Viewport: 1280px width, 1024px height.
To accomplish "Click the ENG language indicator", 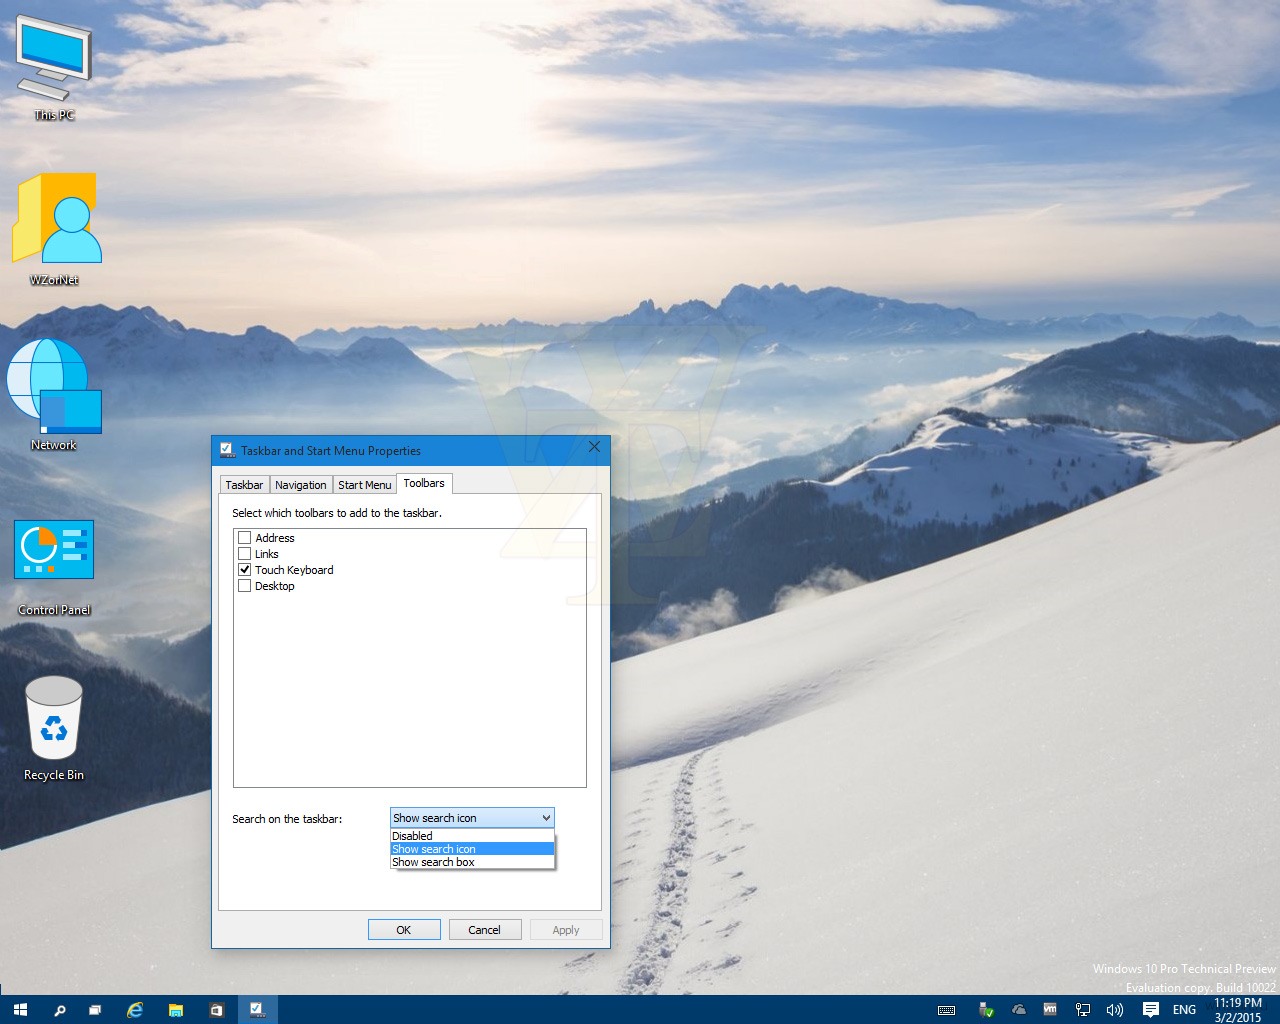I will (1184, 1010).
